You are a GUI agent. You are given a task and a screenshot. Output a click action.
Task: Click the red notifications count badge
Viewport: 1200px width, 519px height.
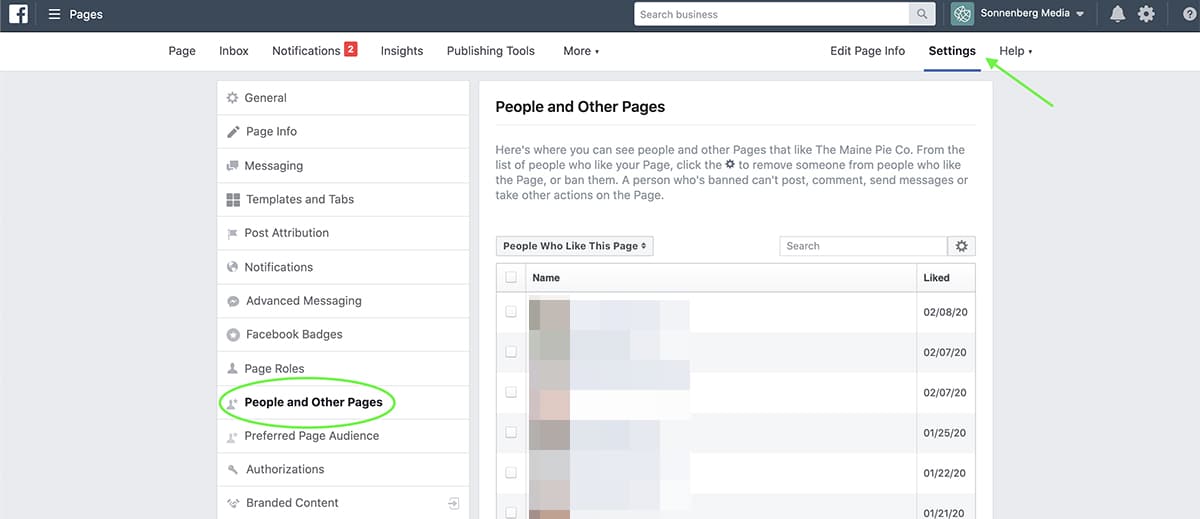coord(351,49)
